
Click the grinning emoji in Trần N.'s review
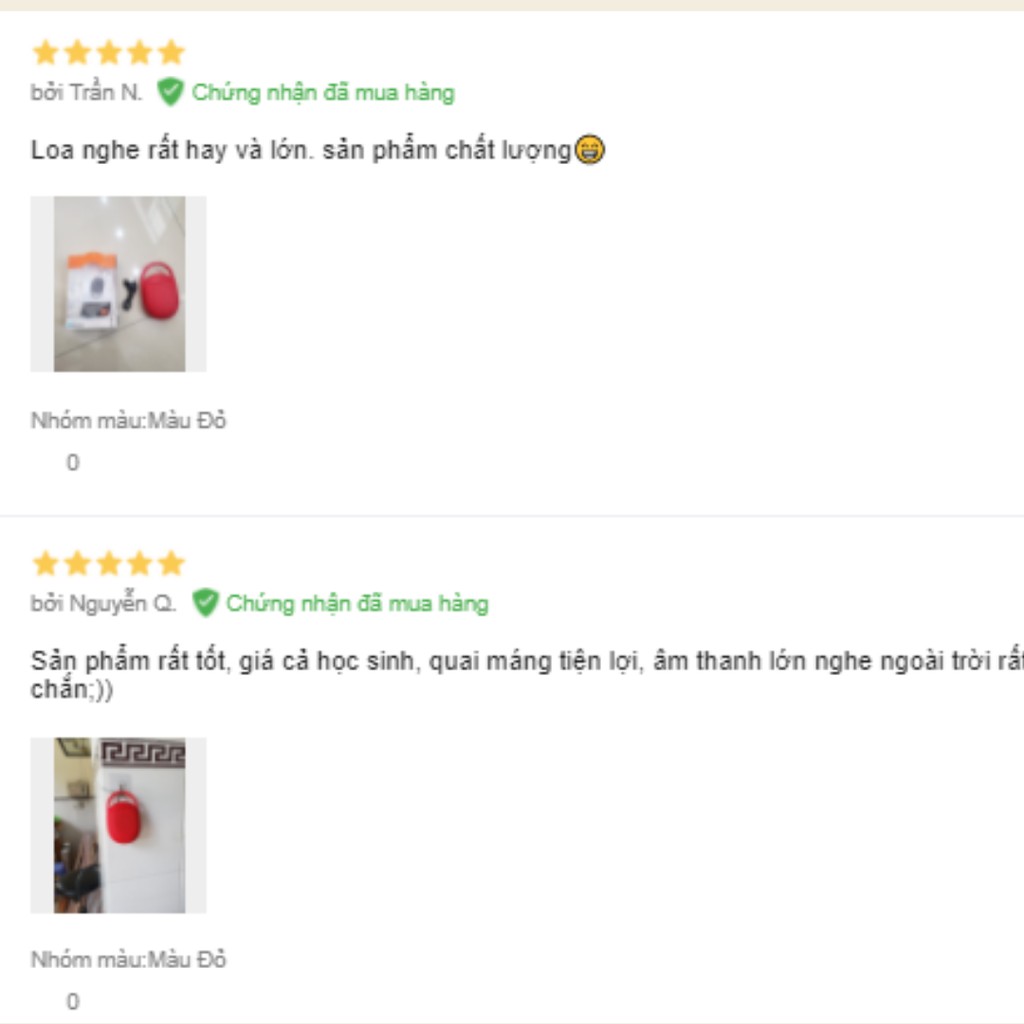[590, 150]
